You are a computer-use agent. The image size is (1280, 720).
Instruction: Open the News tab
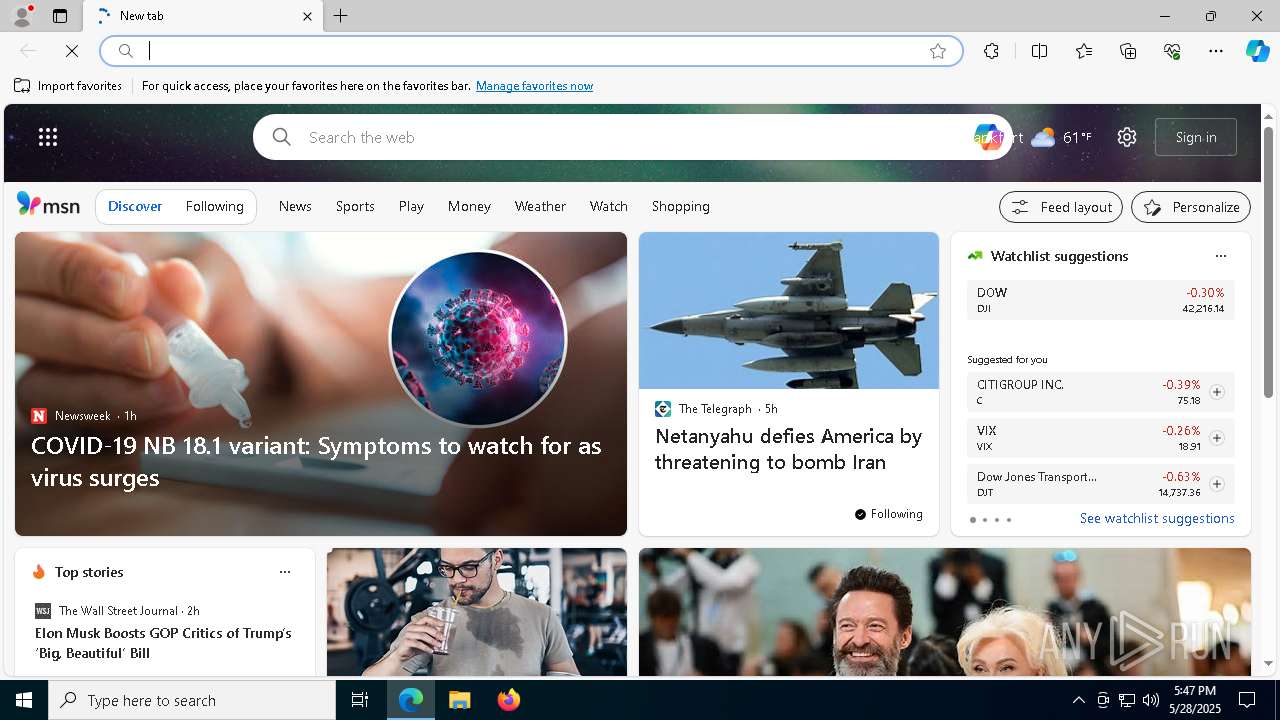click(295, 206)
